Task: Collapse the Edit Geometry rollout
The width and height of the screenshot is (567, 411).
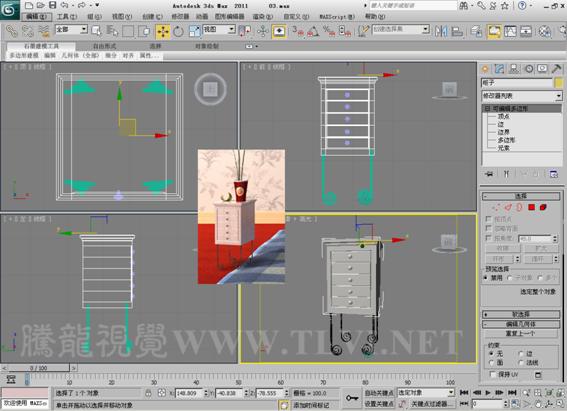Action: click(x=521, y=324)
